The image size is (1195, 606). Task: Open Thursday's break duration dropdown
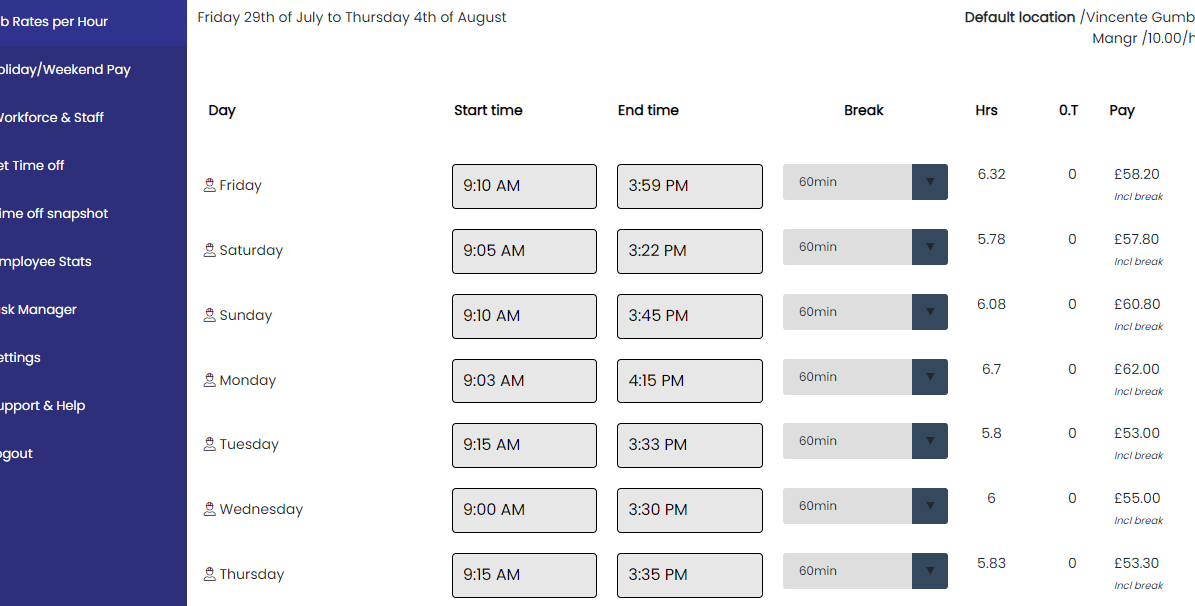coord(929,570)
